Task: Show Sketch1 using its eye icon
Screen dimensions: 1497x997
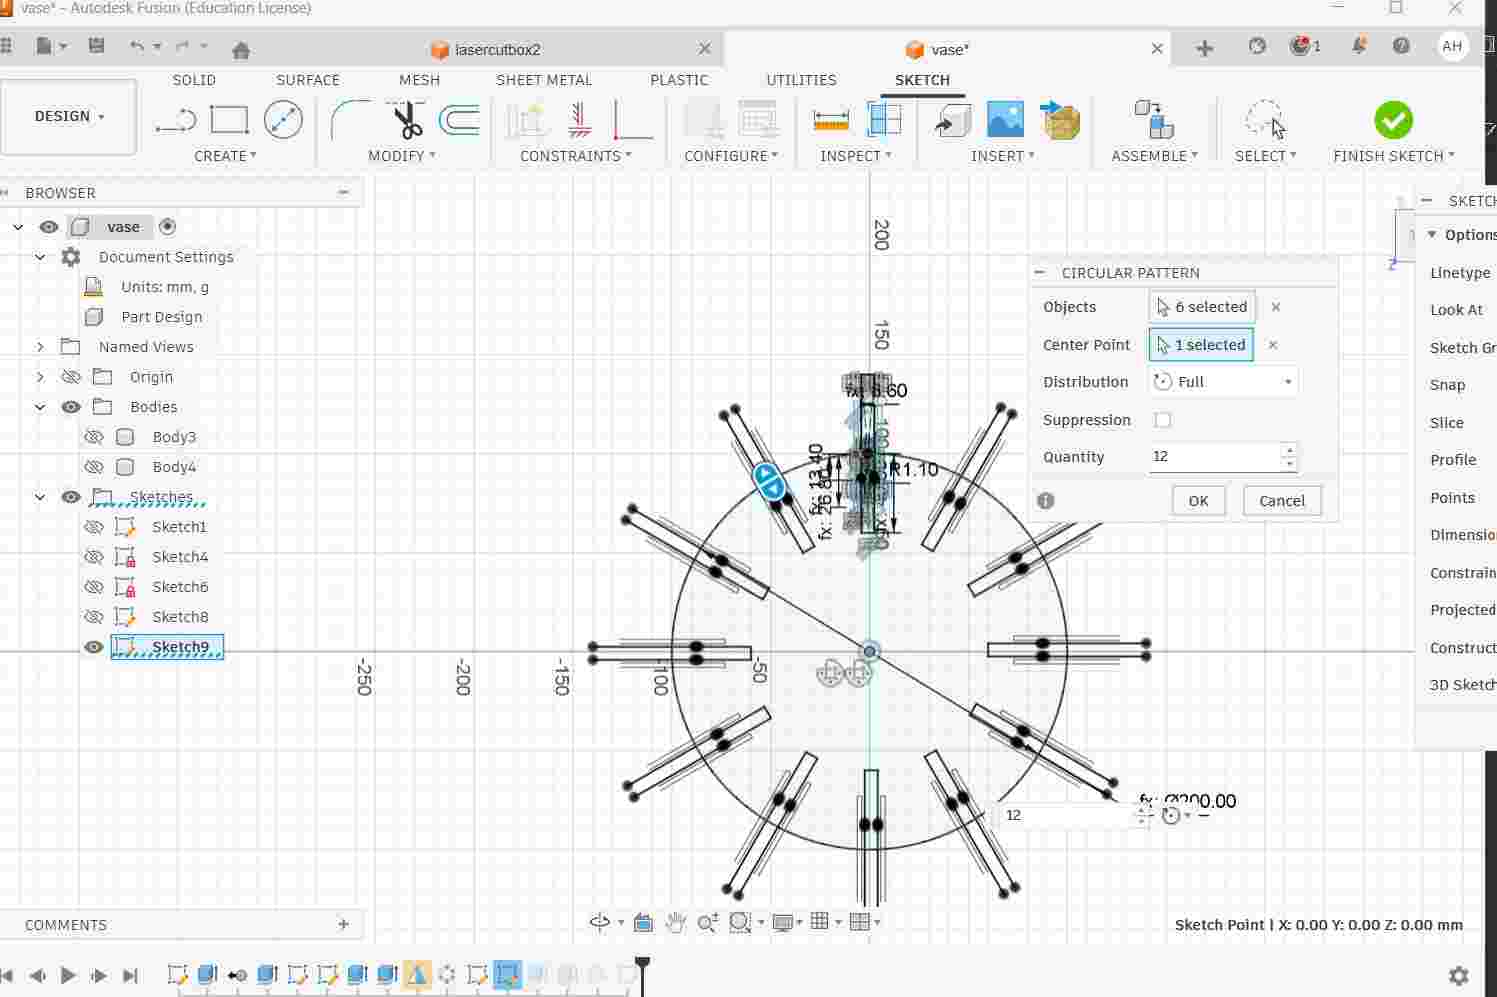Action: coord(94,527)
